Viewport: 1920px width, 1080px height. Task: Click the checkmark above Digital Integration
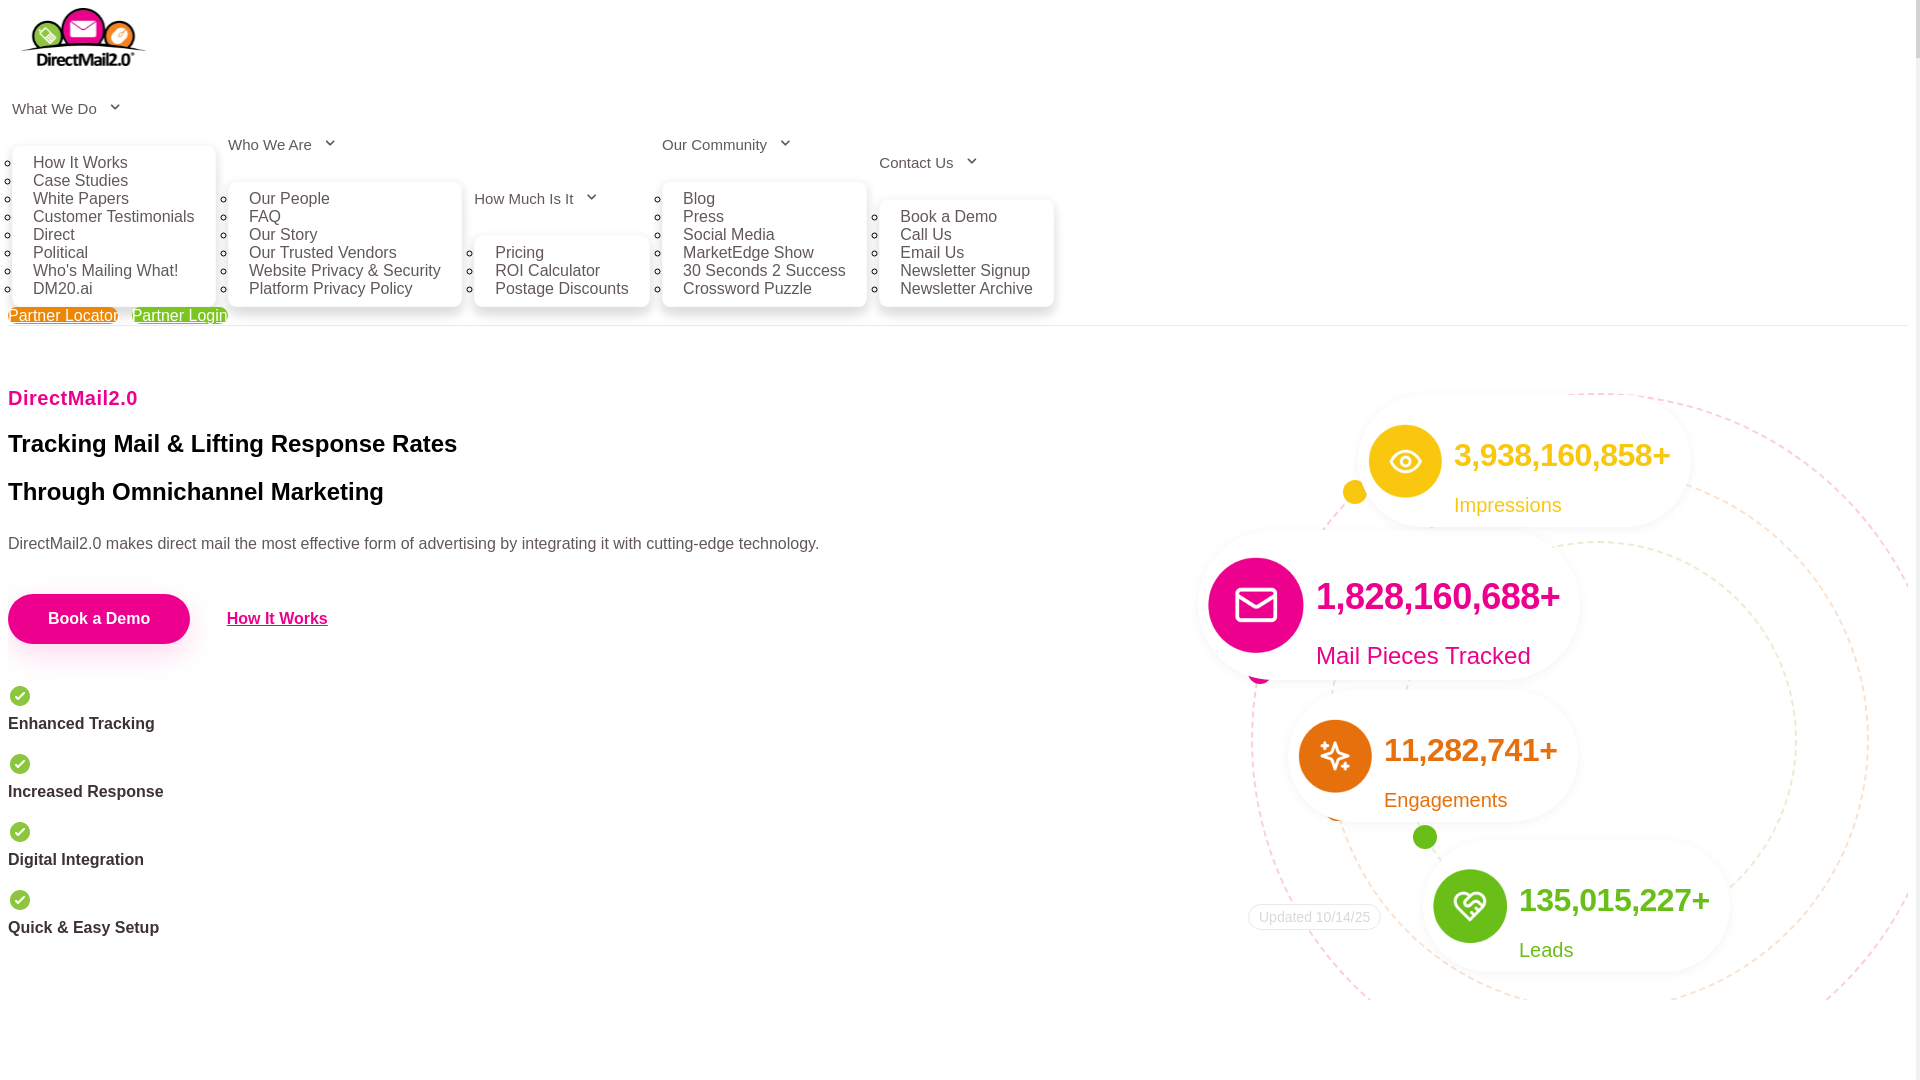[20, 832]
